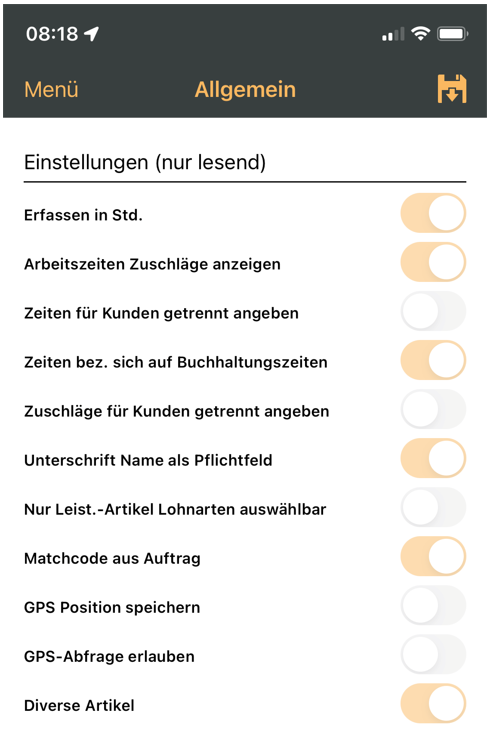The height and width of the screenshot is (732, 490).
Task: Disable Arbeitszeiten Zuschläge anzeigen switch
Action: pos(433,262)
